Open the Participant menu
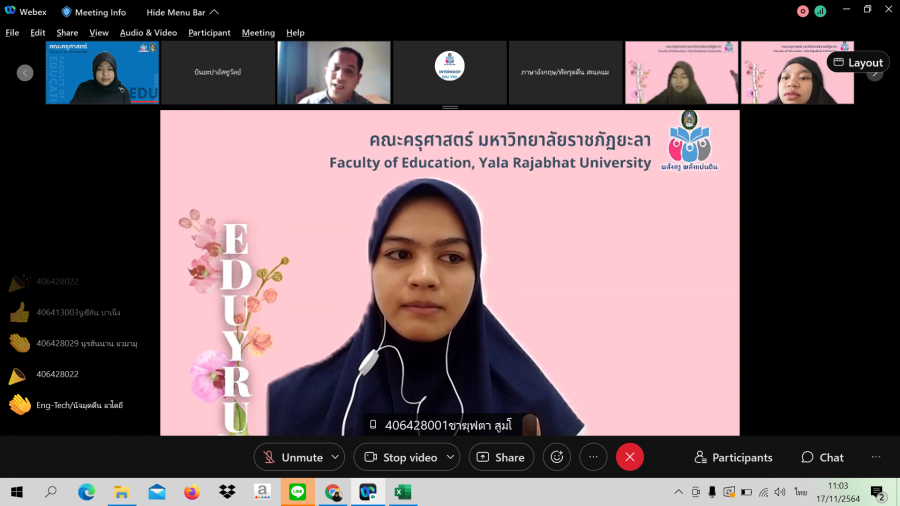 209,32
